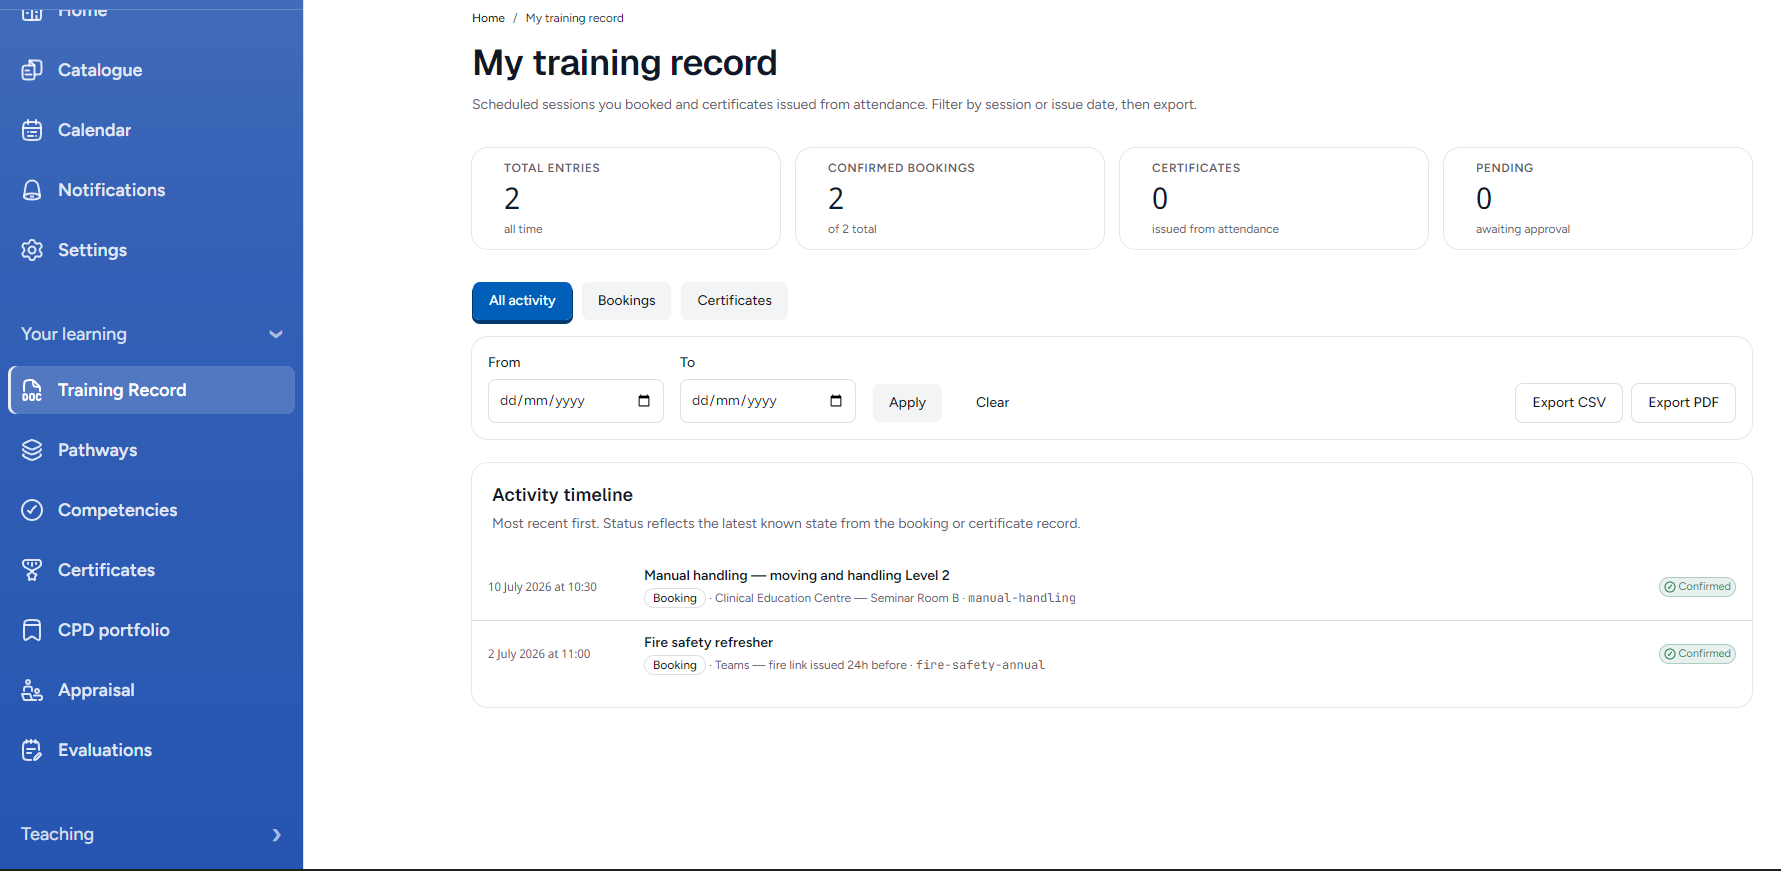Click the From date input field
Screen dimensions: 1781x871
point(576,401)
